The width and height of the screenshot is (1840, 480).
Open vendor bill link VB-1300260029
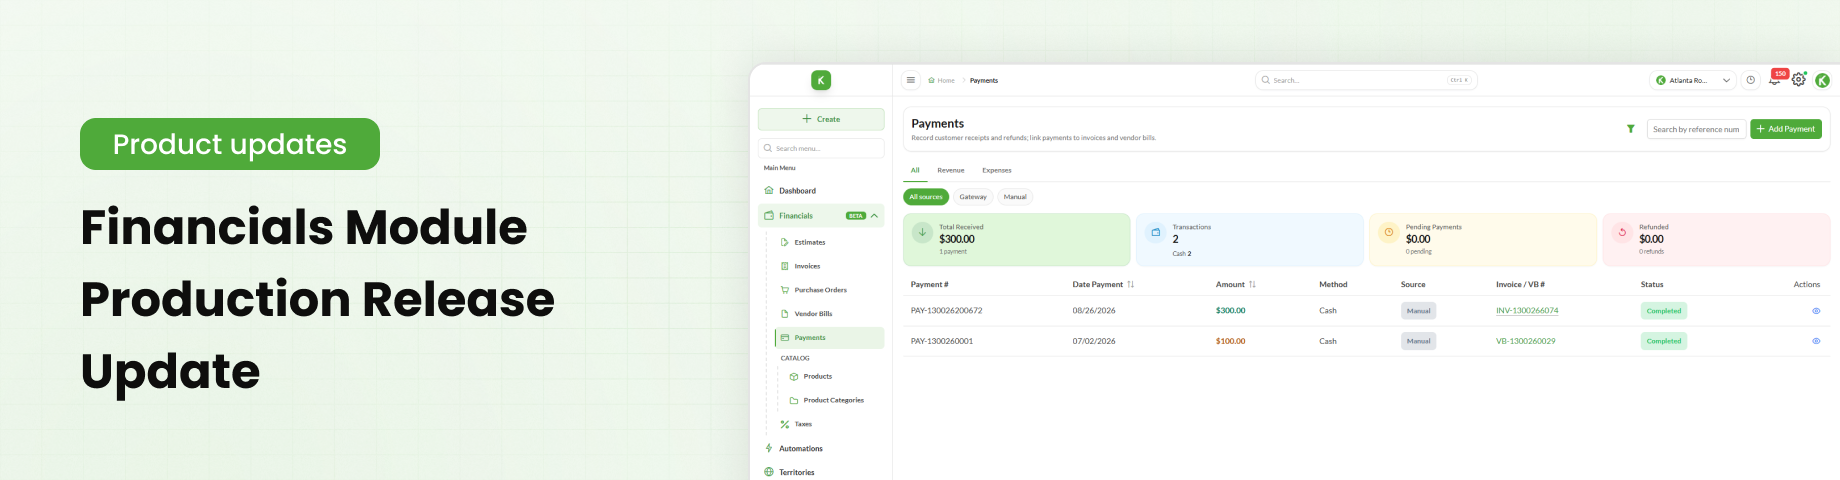coord(1526,341)
